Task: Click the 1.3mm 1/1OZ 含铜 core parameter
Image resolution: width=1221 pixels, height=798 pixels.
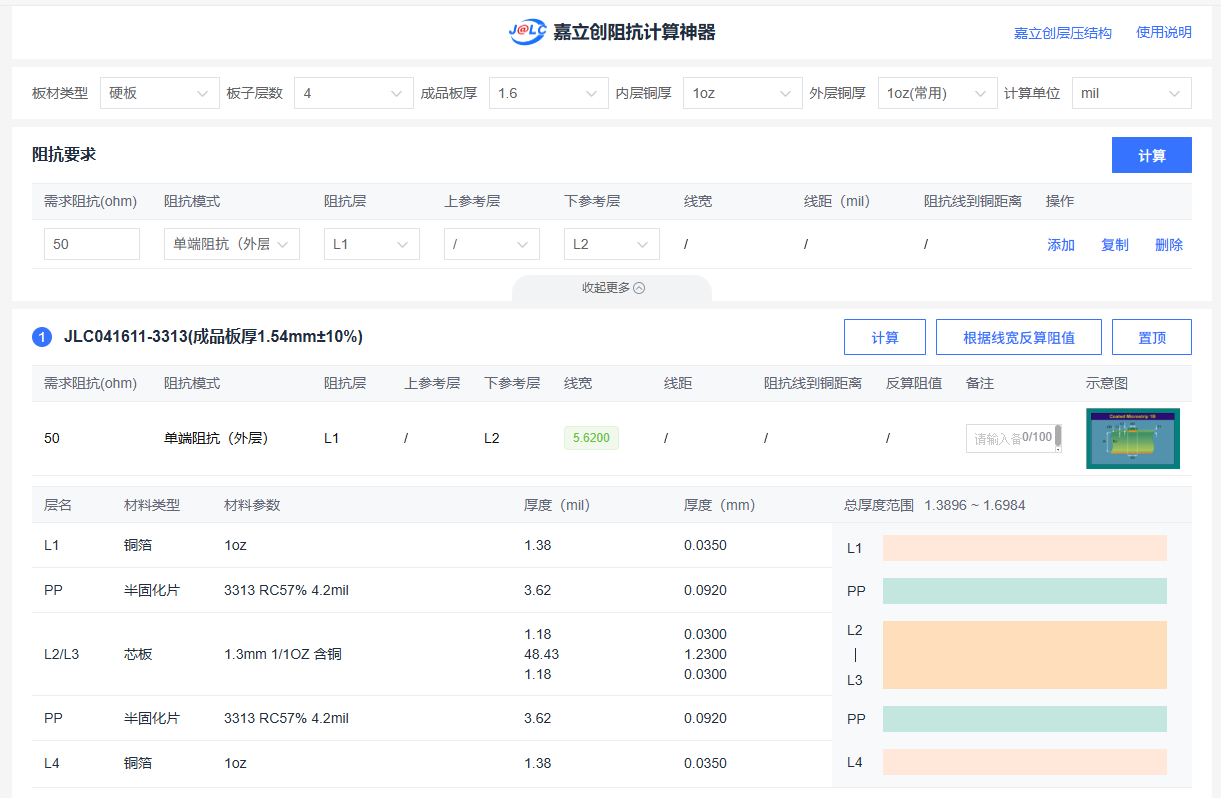Action: (x=283, y=654)
